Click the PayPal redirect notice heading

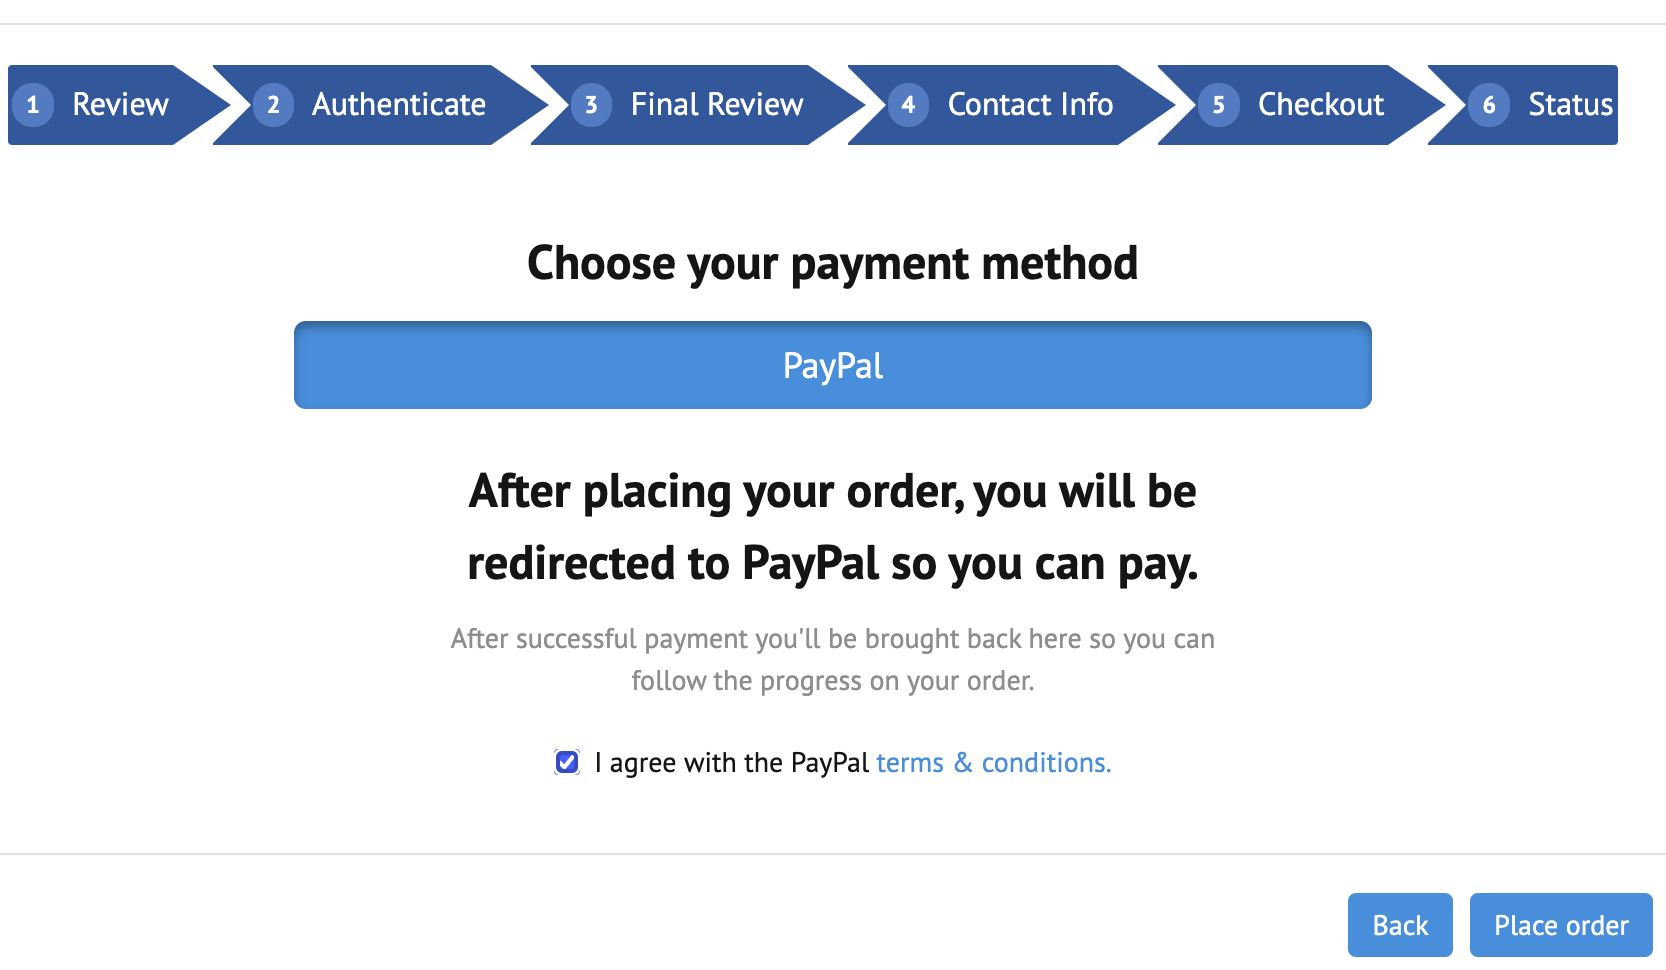coord(832,527)
